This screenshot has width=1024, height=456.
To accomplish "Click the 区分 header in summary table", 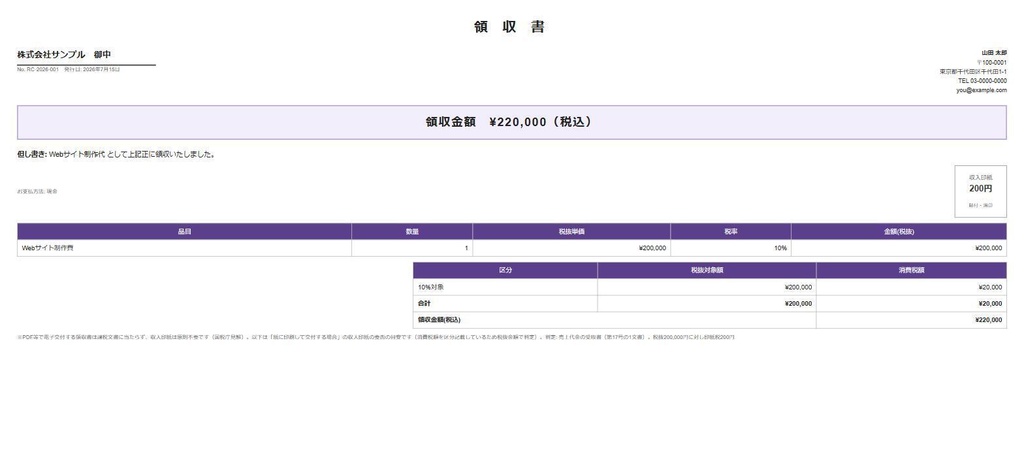I will [x=505, y=270].
